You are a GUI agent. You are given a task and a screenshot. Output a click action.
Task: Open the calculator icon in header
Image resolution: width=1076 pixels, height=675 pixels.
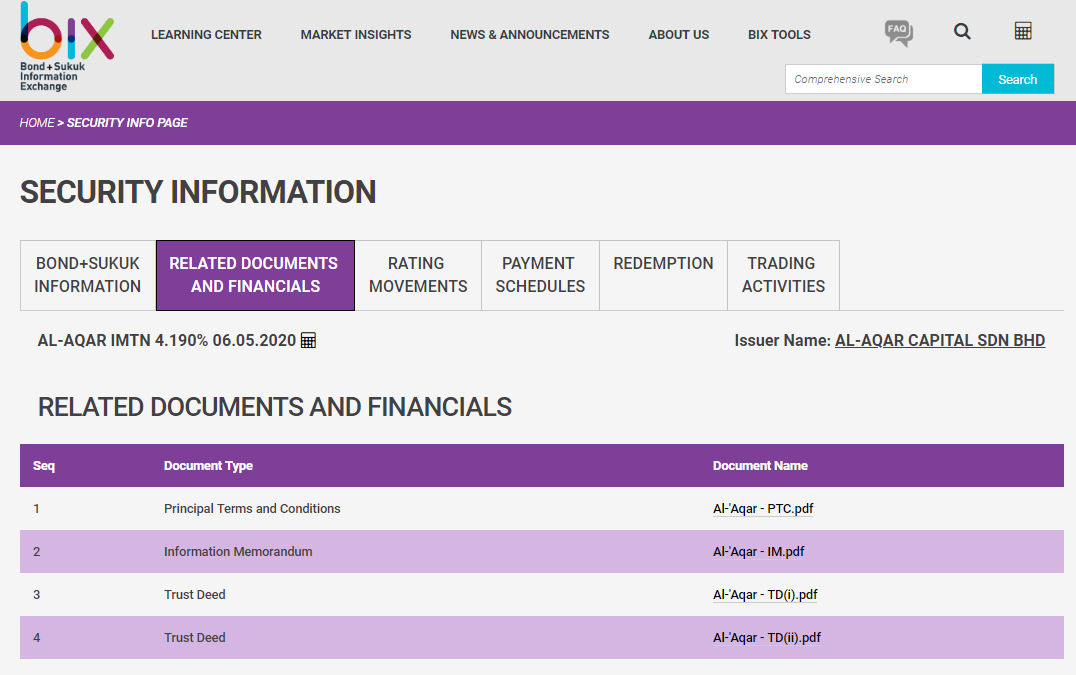[x=1022, y=31]
